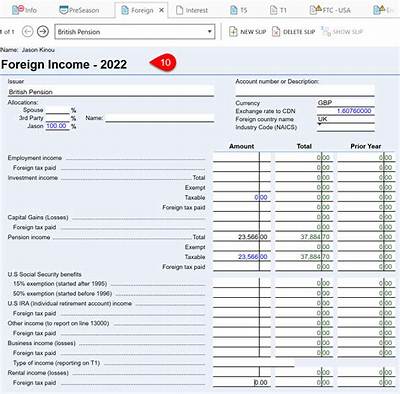400x394 pixels.
Task: Click Pension income Taxable amount 23,566.00
Action: pyautogui.click(x=242, y=257)
